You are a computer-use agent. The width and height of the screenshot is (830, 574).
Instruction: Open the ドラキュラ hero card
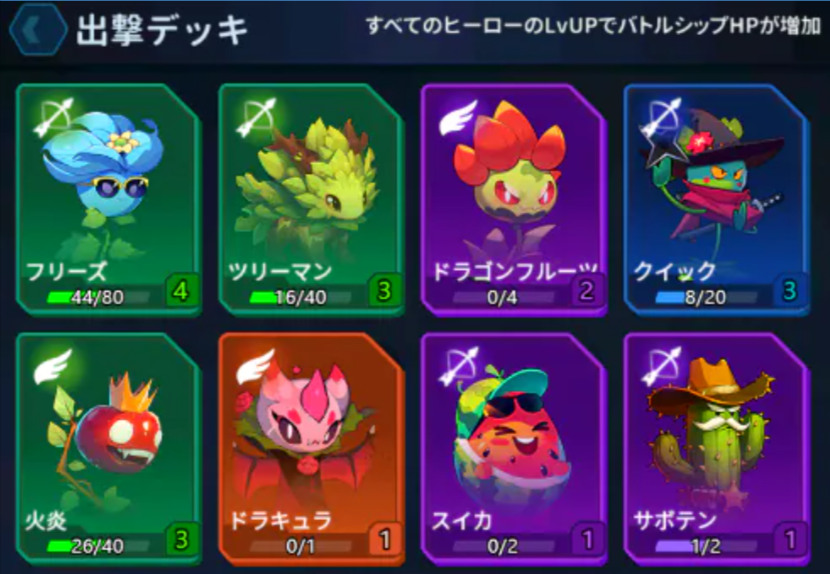(x=311, y=449)
